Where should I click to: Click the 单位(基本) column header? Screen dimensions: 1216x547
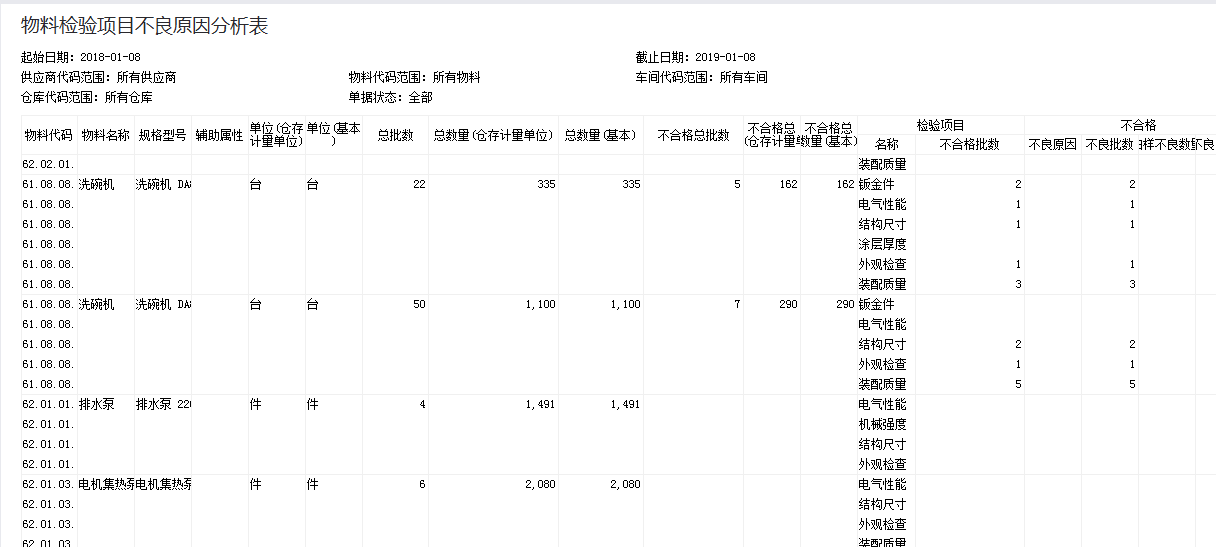pos(334,135)
